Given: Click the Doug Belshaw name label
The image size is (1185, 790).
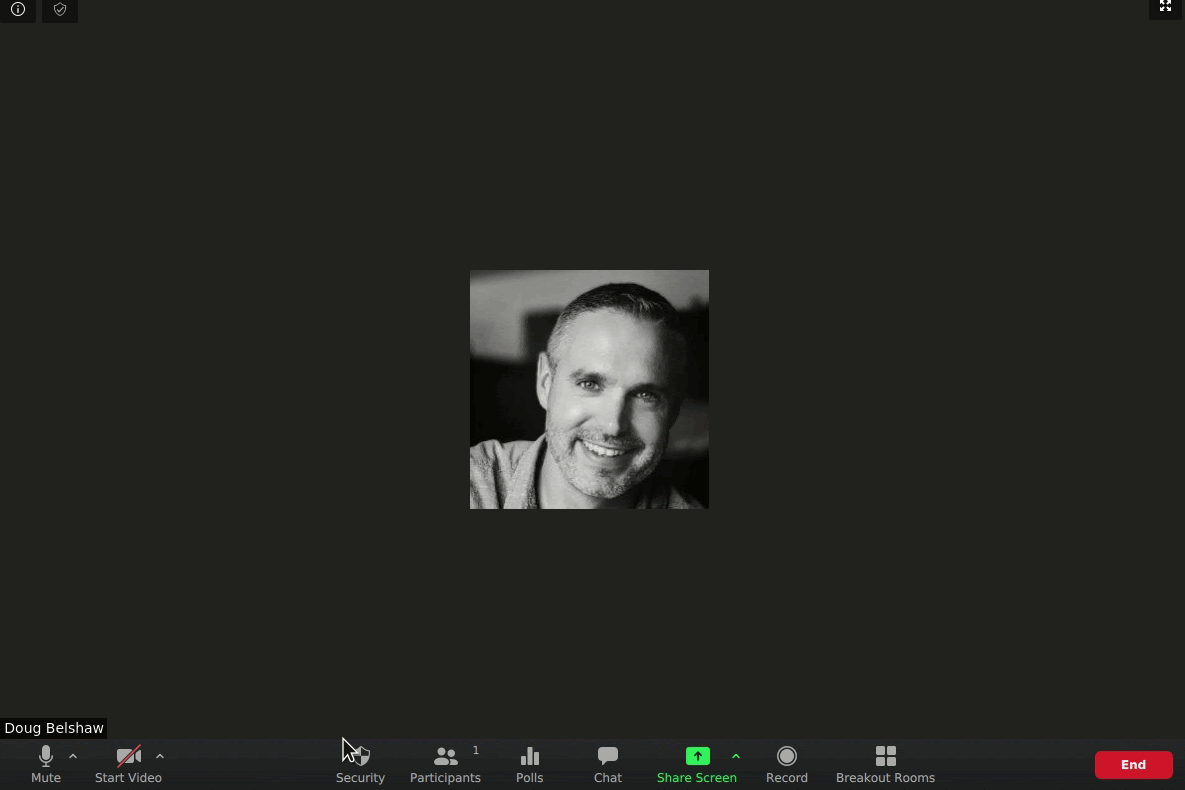Looking at the screenshot, I should pos(54,728).
